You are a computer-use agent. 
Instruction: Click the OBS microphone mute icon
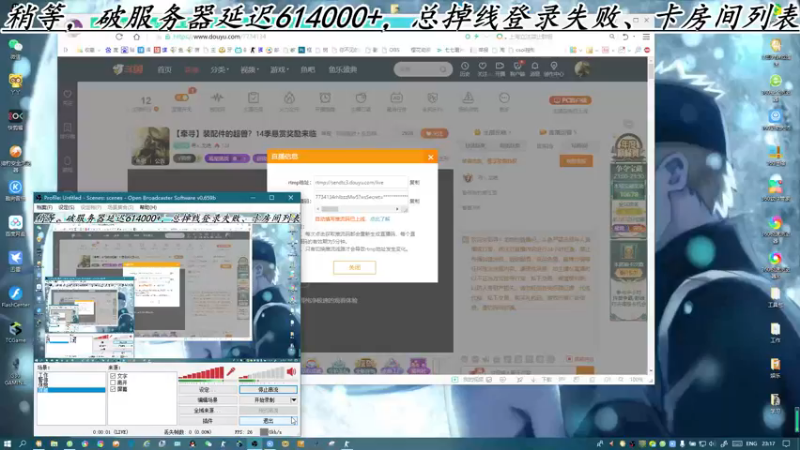click(x=231, y=372)
